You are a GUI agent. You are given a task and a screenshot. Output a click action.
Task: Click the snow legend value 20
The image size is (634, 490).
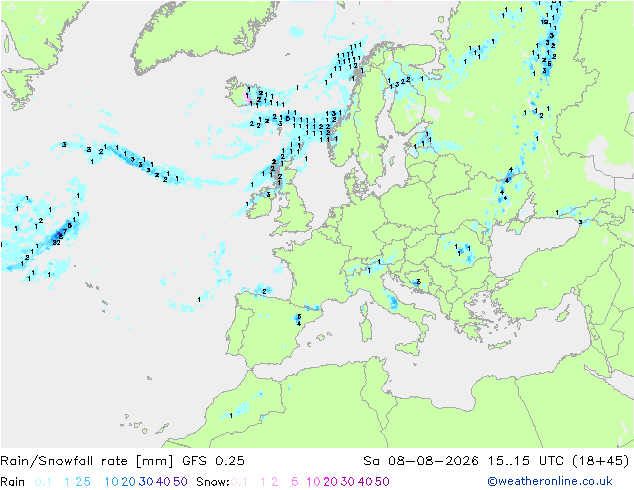[x=331, y=482]
